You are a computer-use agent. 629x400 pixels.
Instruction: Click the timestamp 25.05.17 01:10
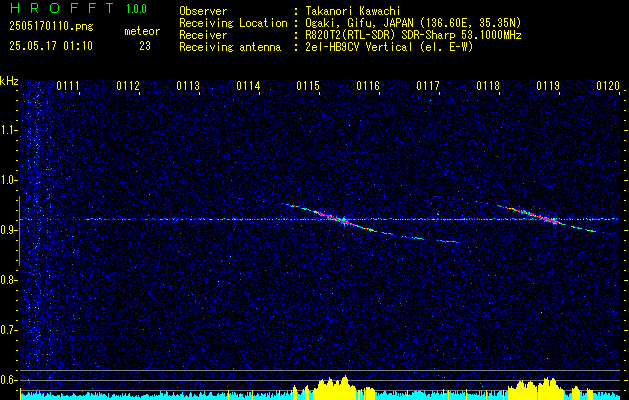click(x=51, y=46)
